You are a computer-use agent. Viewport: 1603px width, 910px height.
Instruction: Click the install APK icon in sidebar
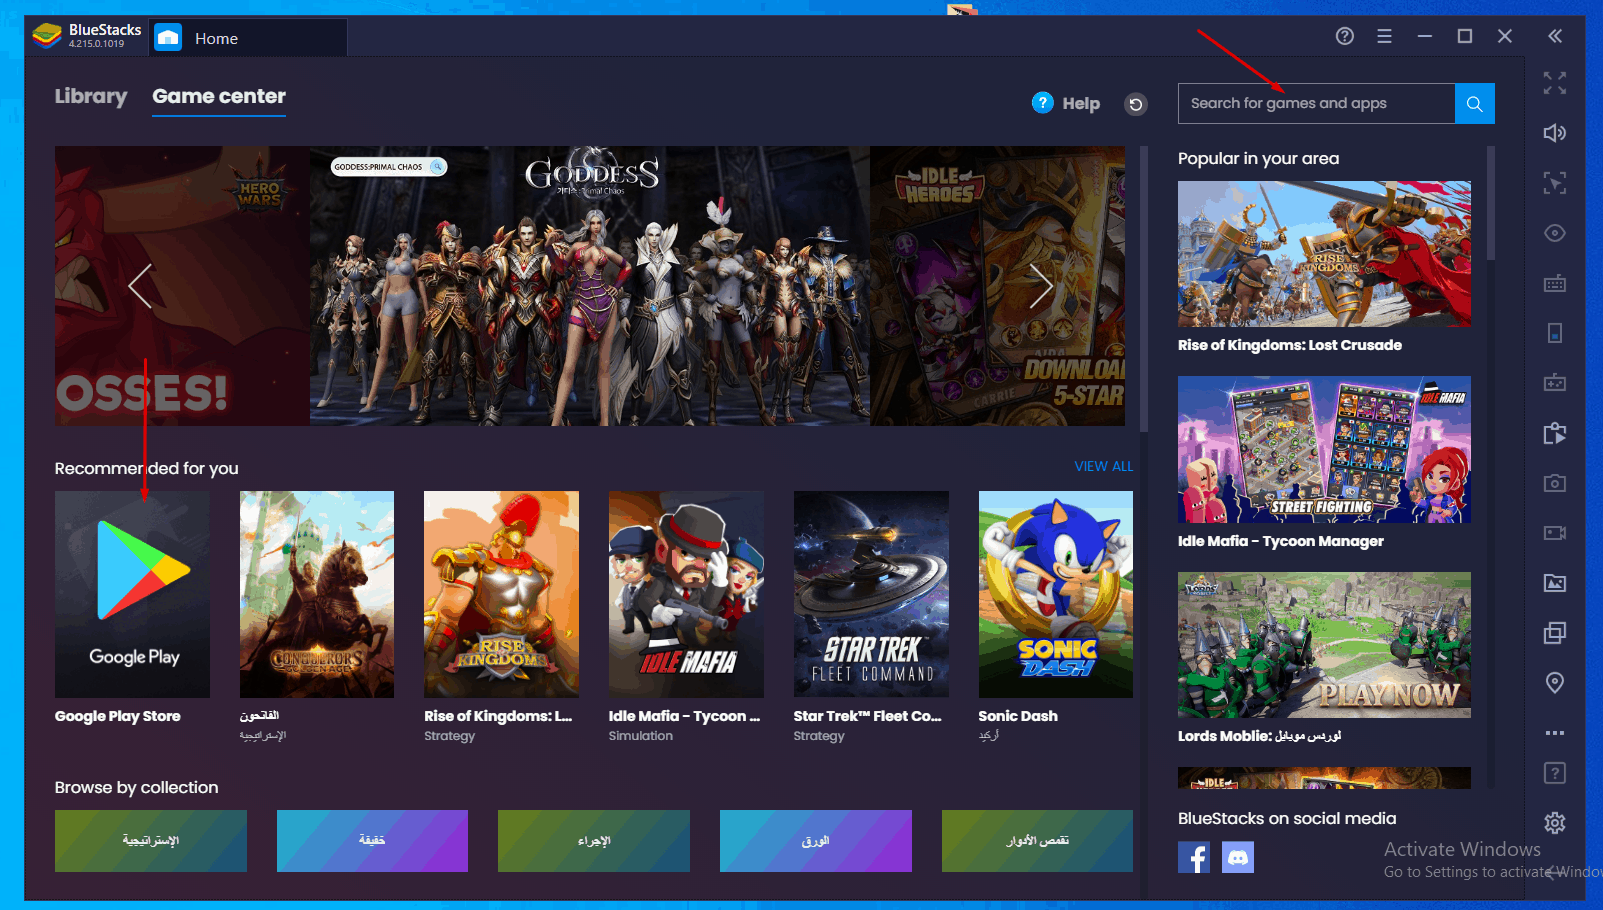tap(1554, 433)
